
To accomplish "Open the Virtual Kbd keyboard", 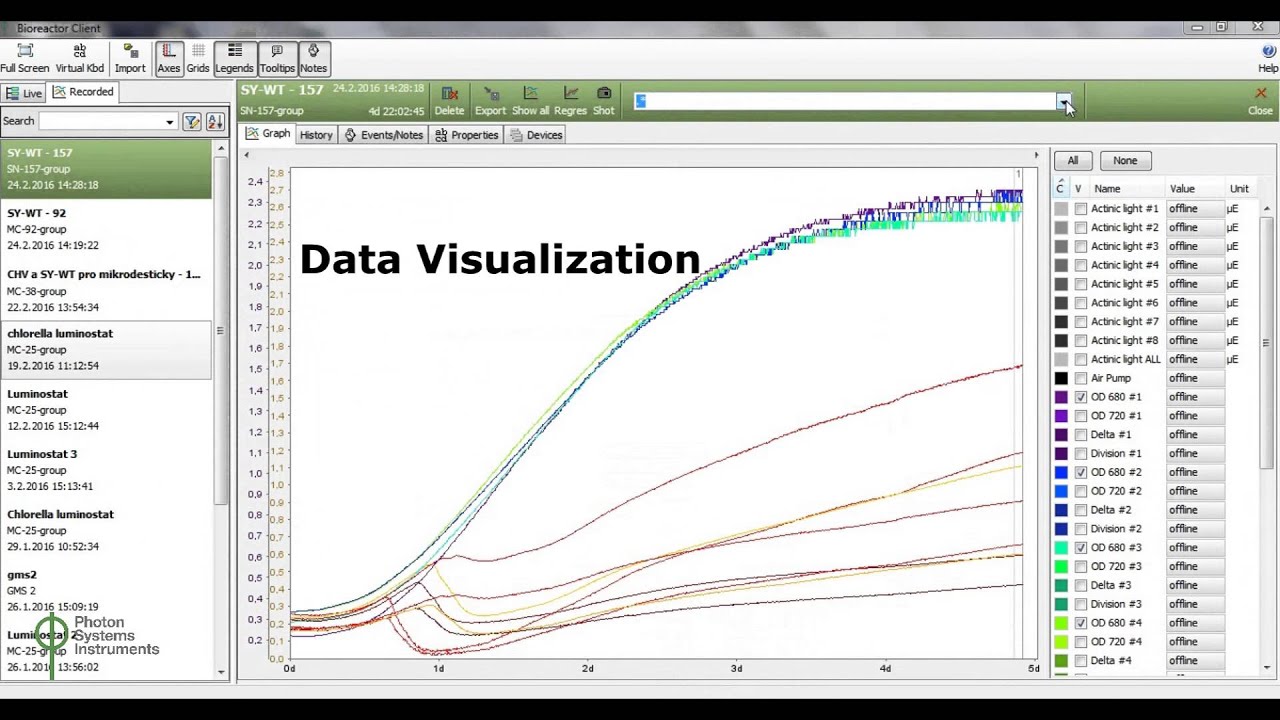I will coord(80,58).
